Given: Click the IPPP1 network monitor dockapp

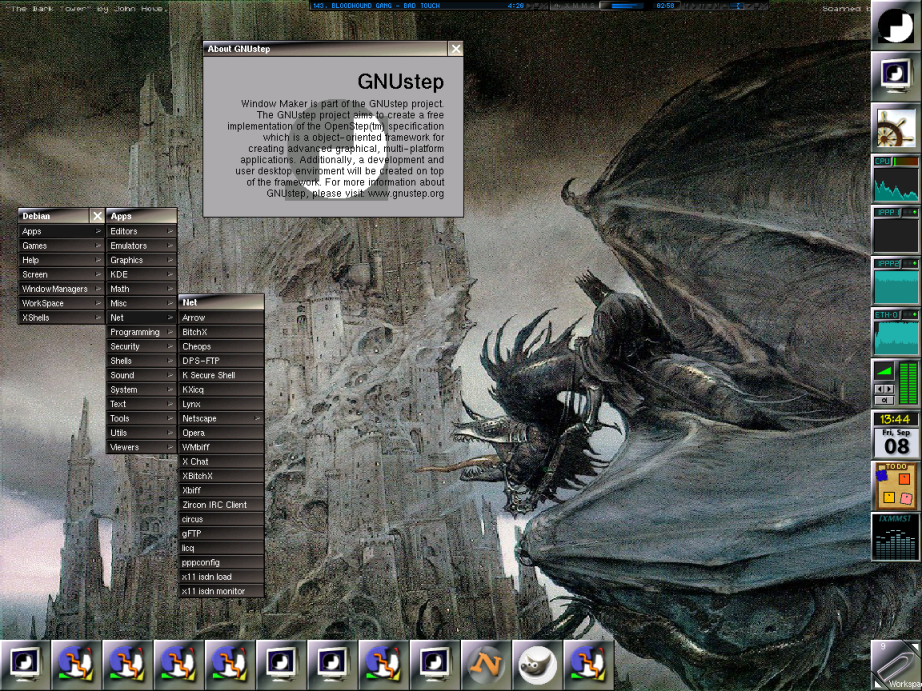Looking at the screenshot, I should [x=896, y=230].
